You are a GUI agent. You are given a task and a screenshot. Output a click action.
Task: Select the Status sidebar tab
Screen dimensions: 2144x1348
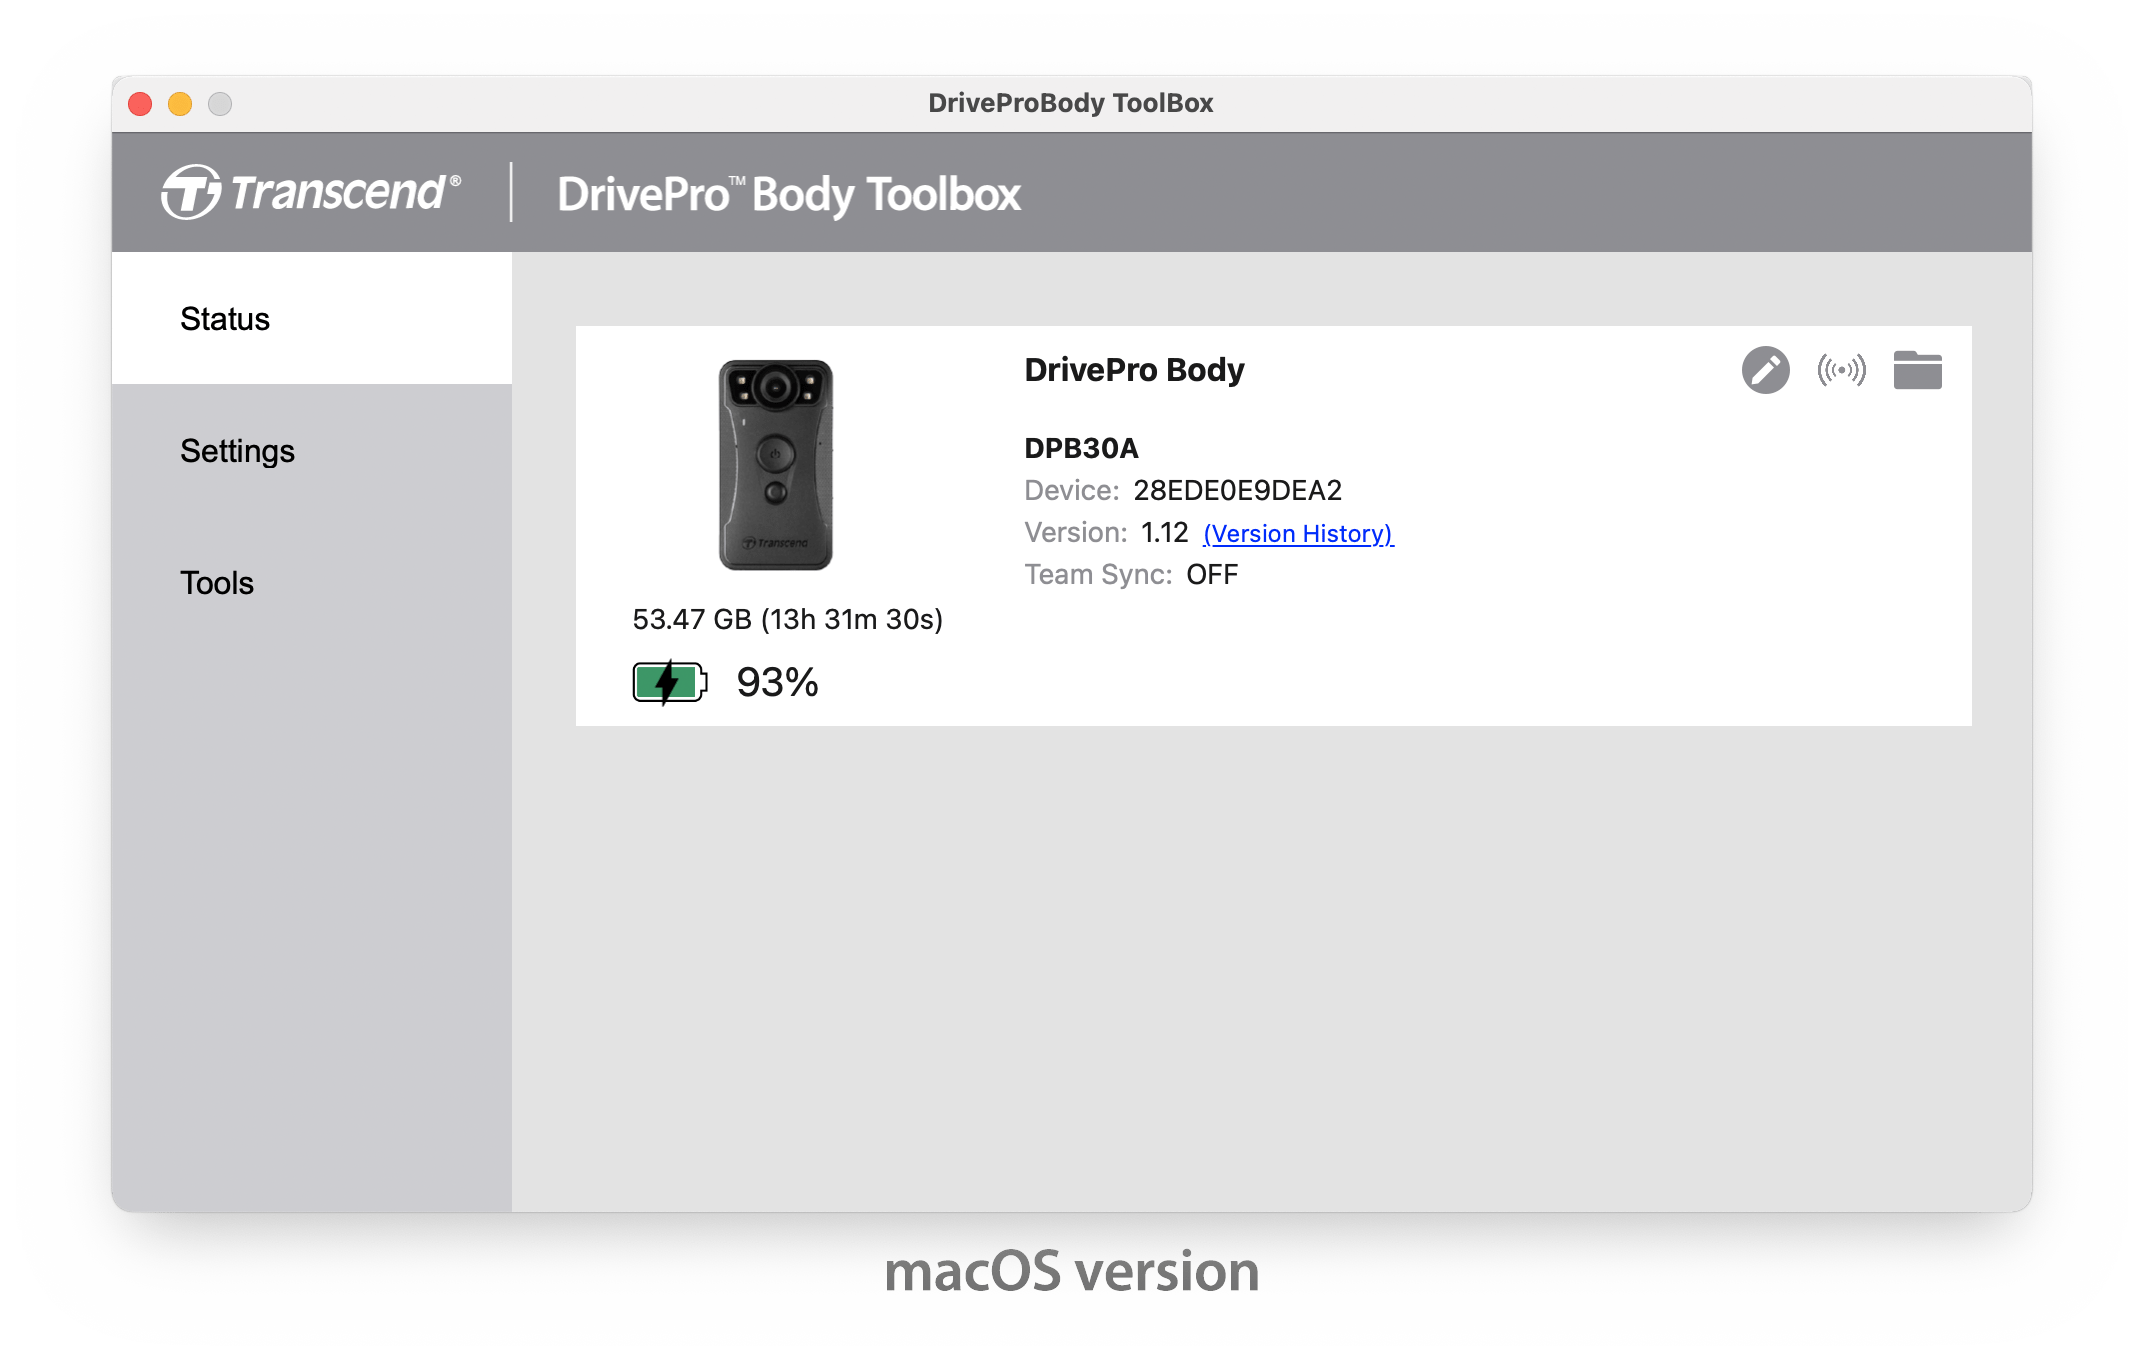pyautogui.click(x=312, y=318)
